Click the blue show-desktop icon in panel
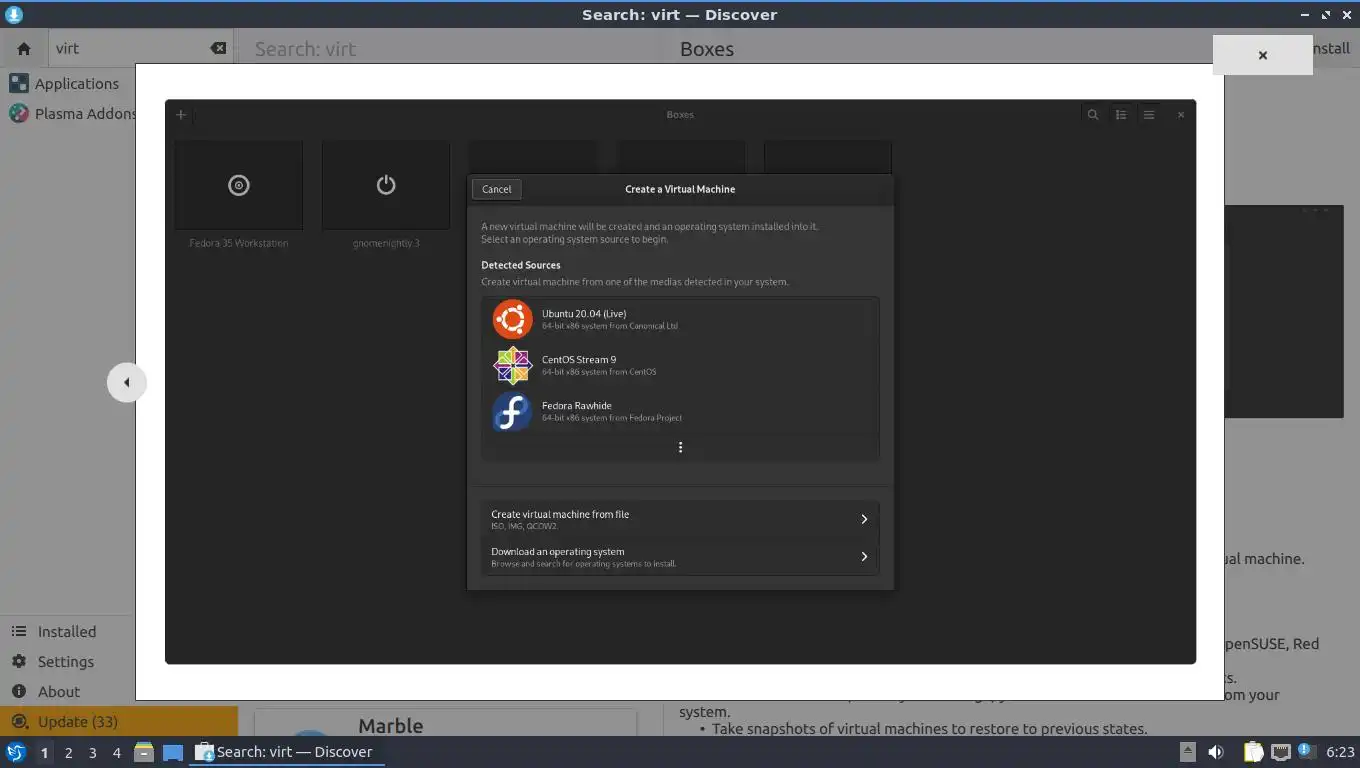Image resolution: width=1360 pixels, height=768 pixels. click(173, 752)
